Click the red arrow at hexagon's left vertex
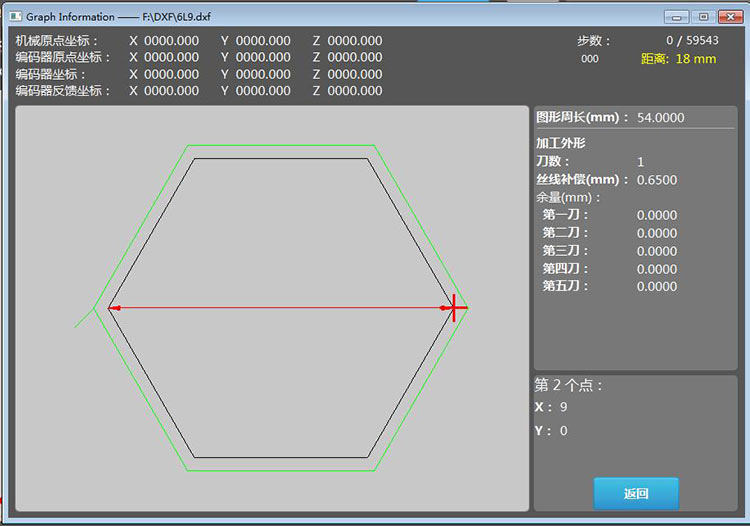This screenshot has height=526, width=750. coord(114,308)
